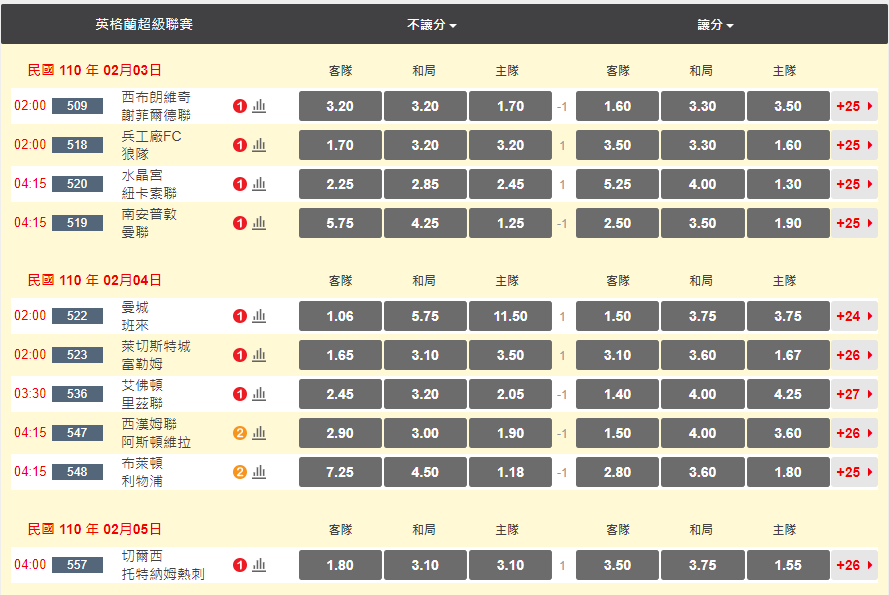Open statistics chart icon for match 536
889x595 pixels.
click(x=259, y=394)
